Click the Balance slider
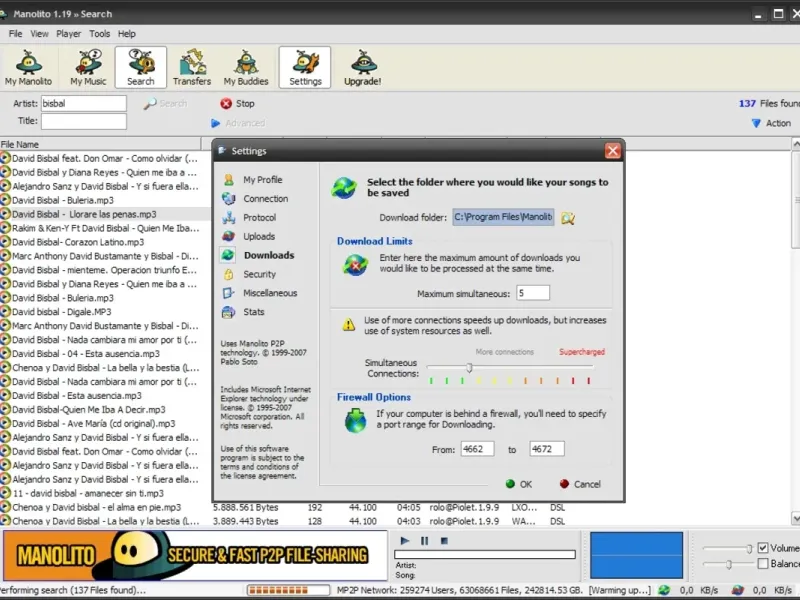 click(x=727, y=564)
